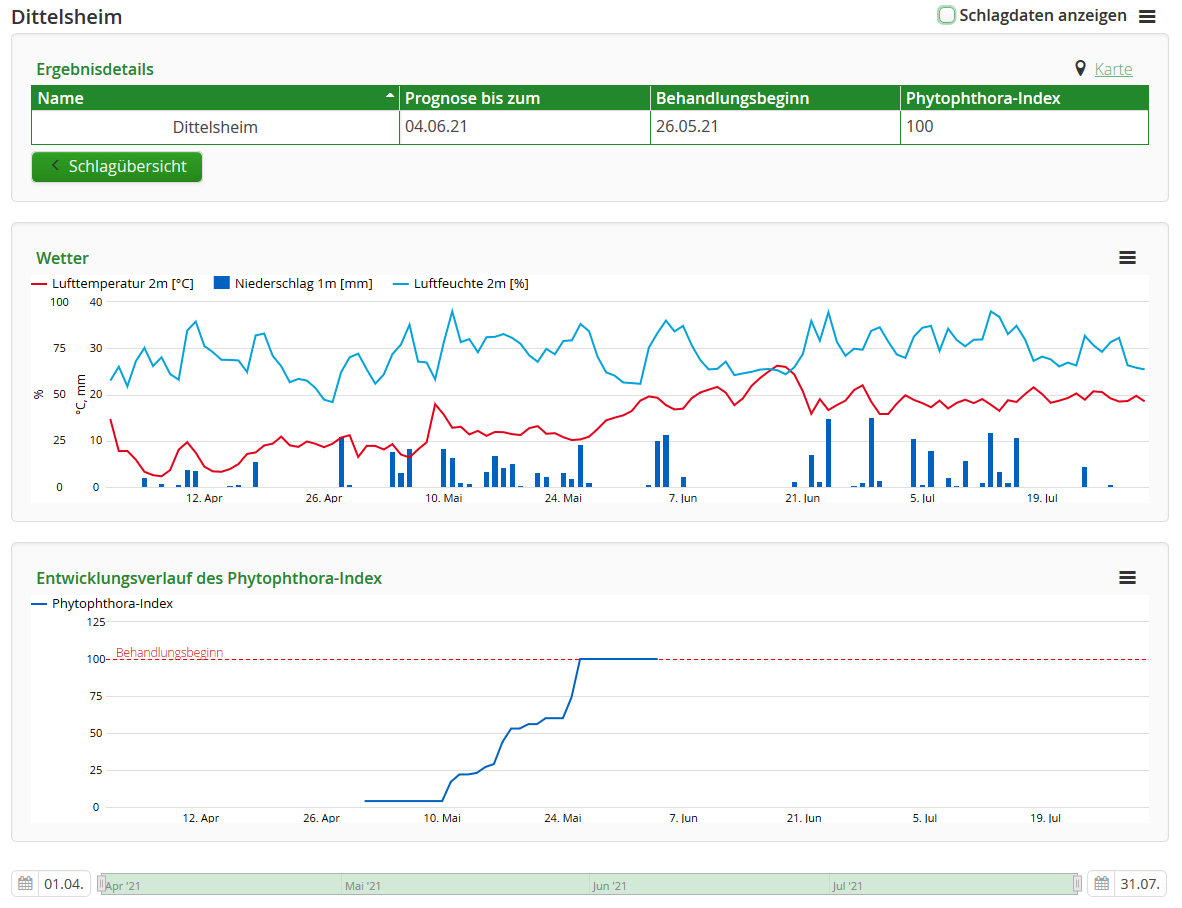Screen dimensions: 1182x908
Task: Click the 31.07. end date field
Action: pos(1140,884)
